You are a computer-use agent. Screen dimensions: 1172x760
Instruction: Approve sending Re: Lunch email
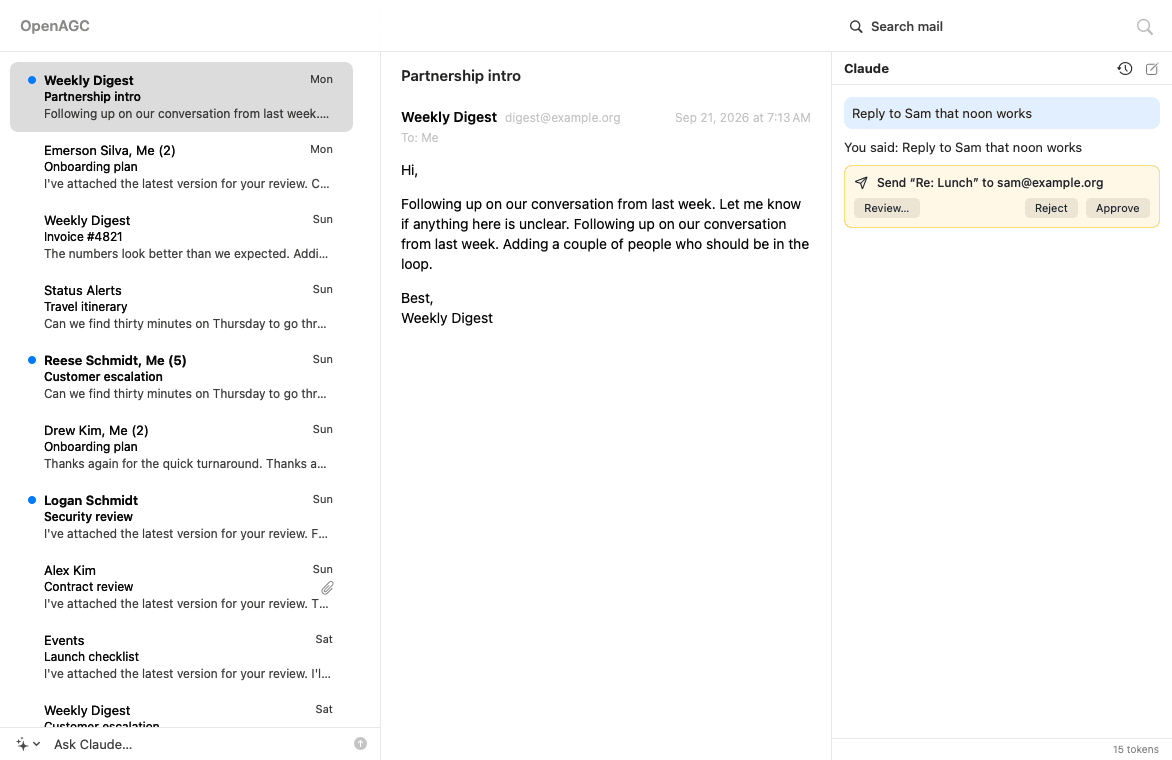tap(1117, 208)
